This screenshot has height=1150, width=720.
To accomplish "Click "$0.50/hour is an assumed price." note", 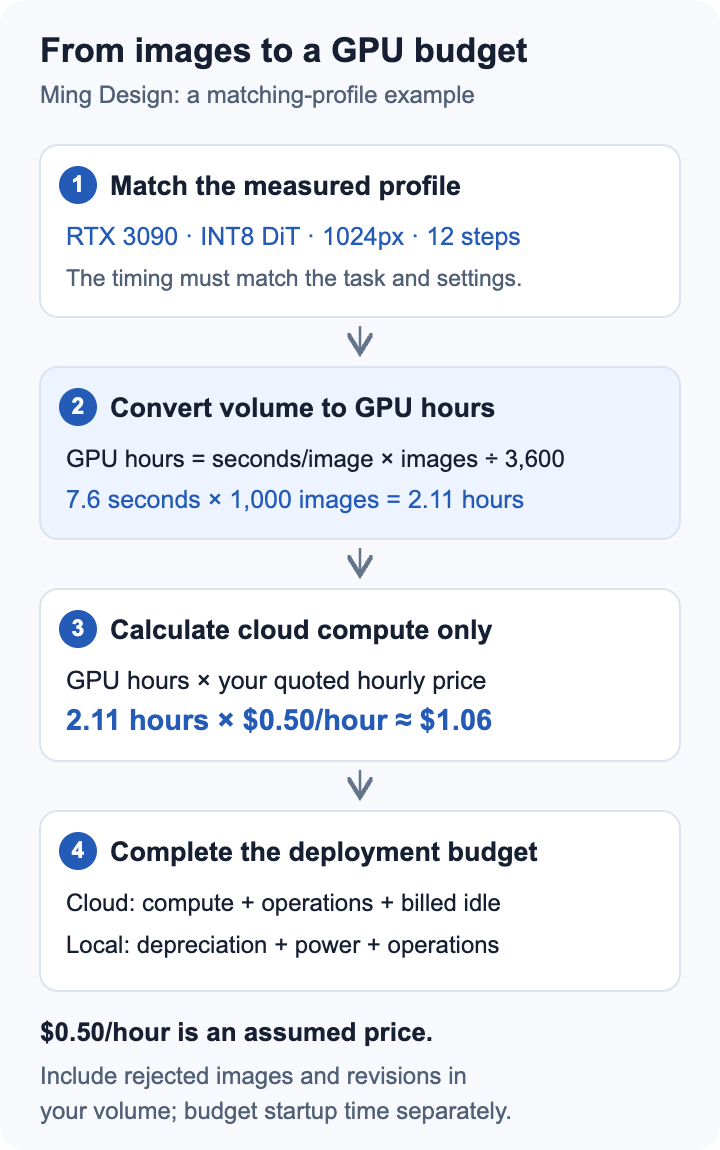I will [x=236, y=1033].
